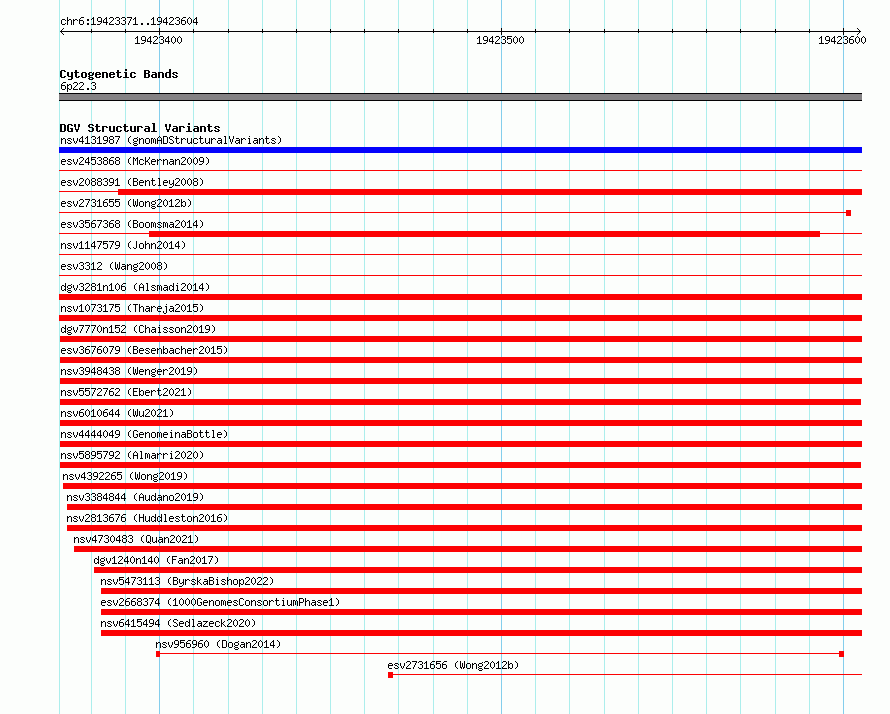The width and height of the screenshot is (890, 714).
Task: Open variant dgv1240n140 (Fan2017)
Action: pos(156,560)
